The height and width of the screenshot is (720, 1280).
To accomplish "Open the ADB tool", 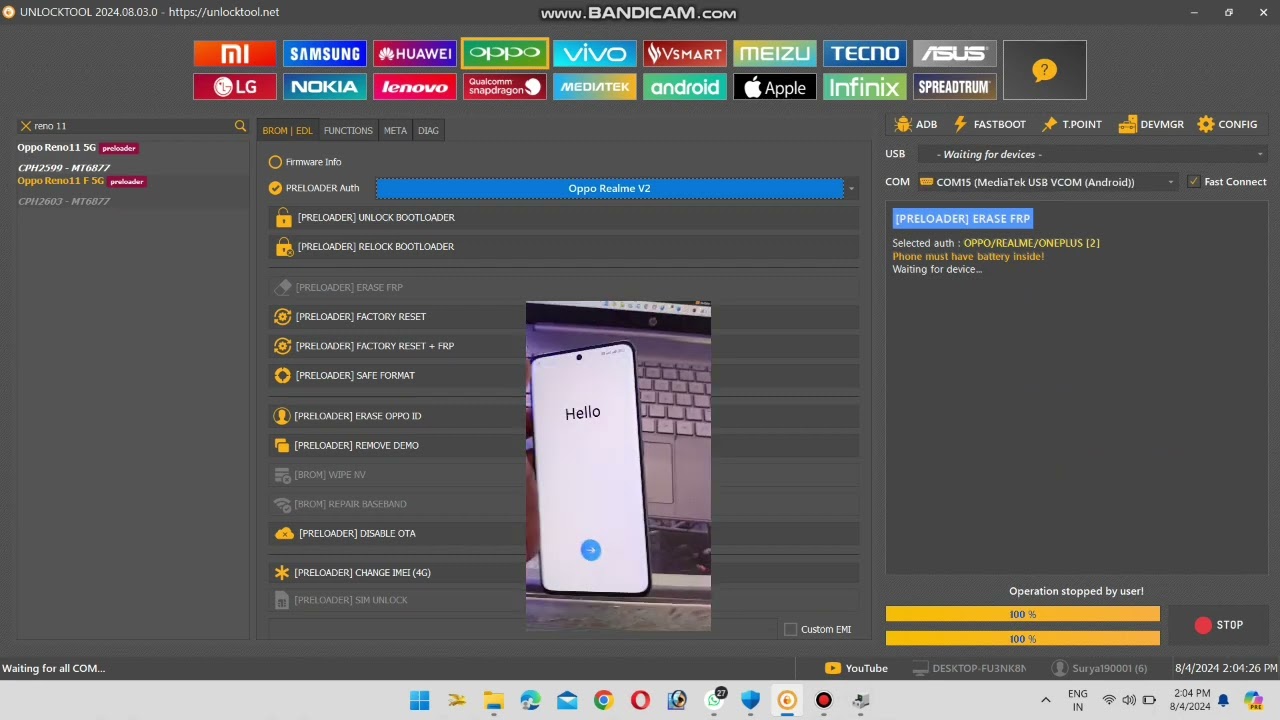I will point(916,124).
